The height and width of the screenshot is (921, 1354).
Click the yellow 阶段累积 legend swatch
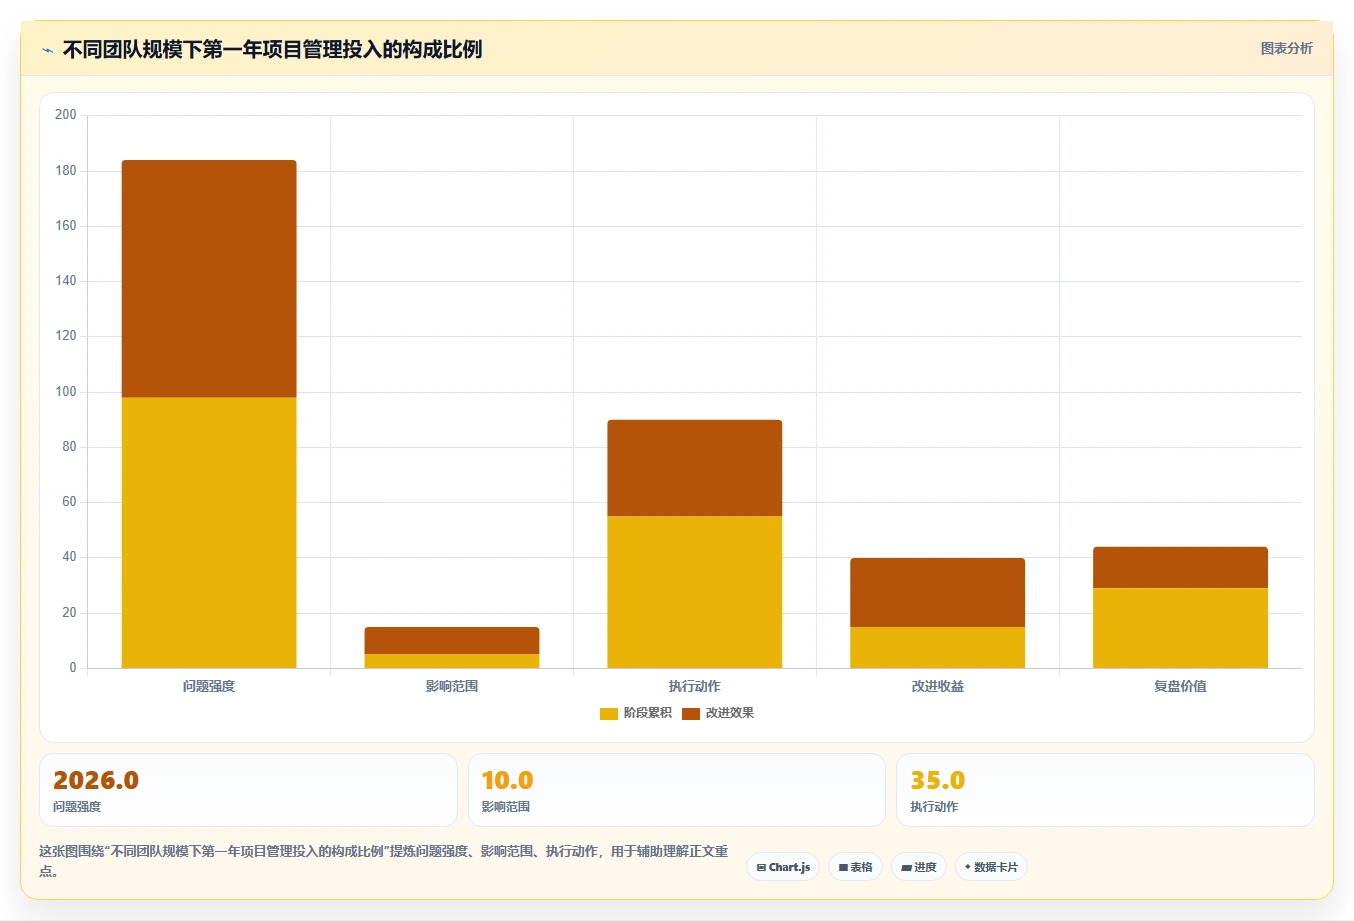tap(608, 713)
